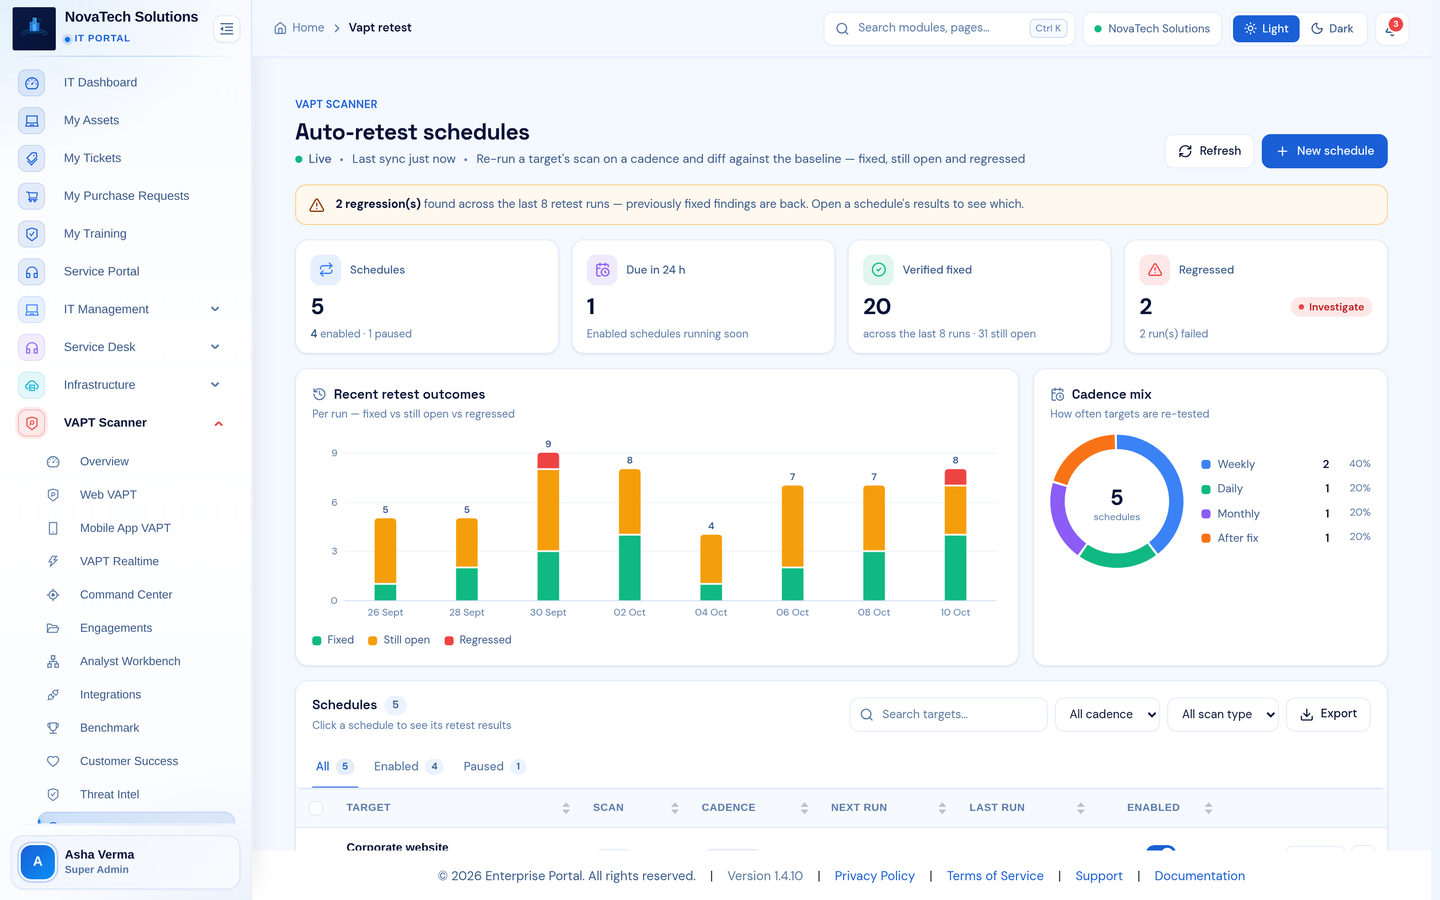Click My Purchase Requests cart icon
The height and width of the screenshot is (900, 1440).
pyautogui.click(x=32, y=196)
